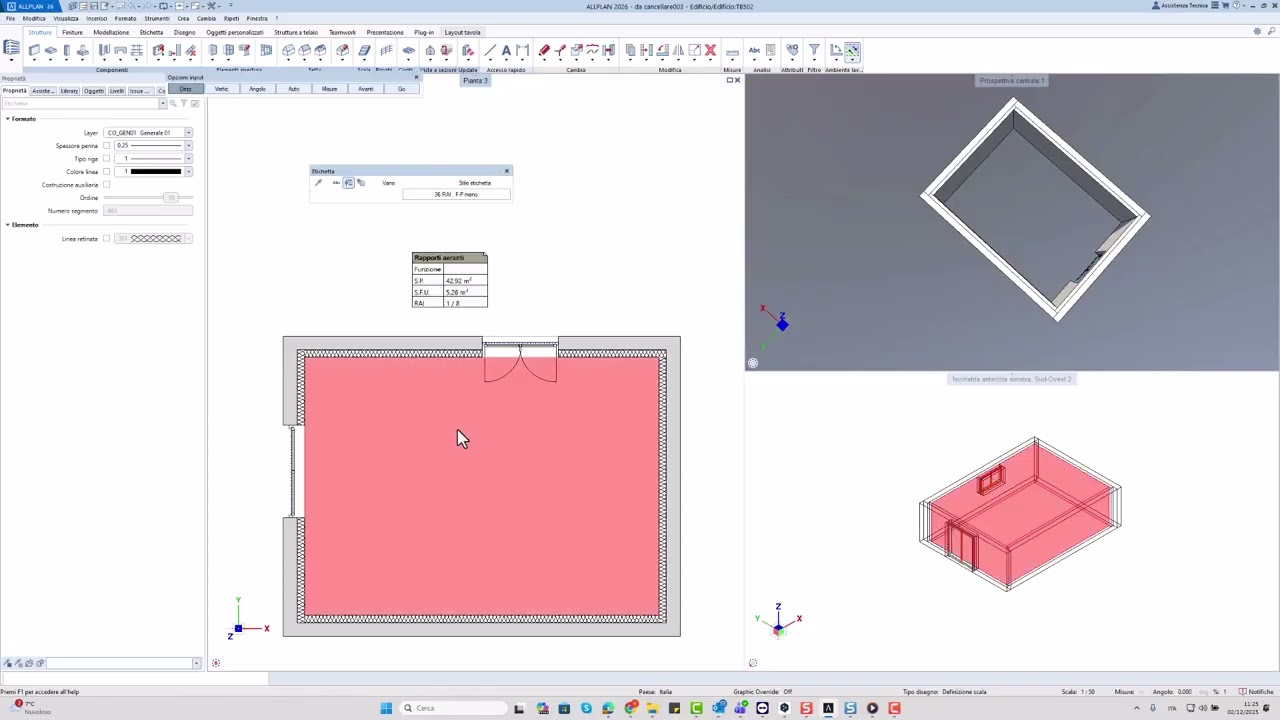This screenshot has height=720, width=1280.
Task: Open the Filtro funnel tool in the ribbon
Action: [814, 50]
